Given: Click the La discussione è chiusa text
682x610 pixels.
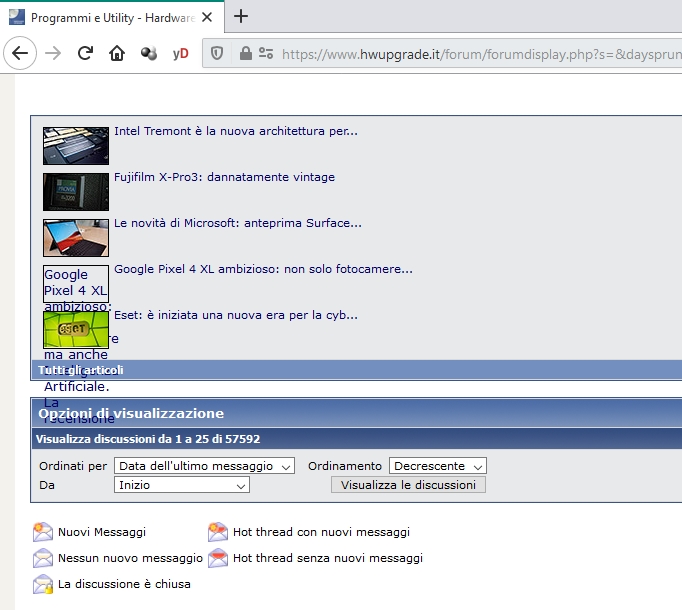Looking at the screenshot, I should click(x=124, y=584).
